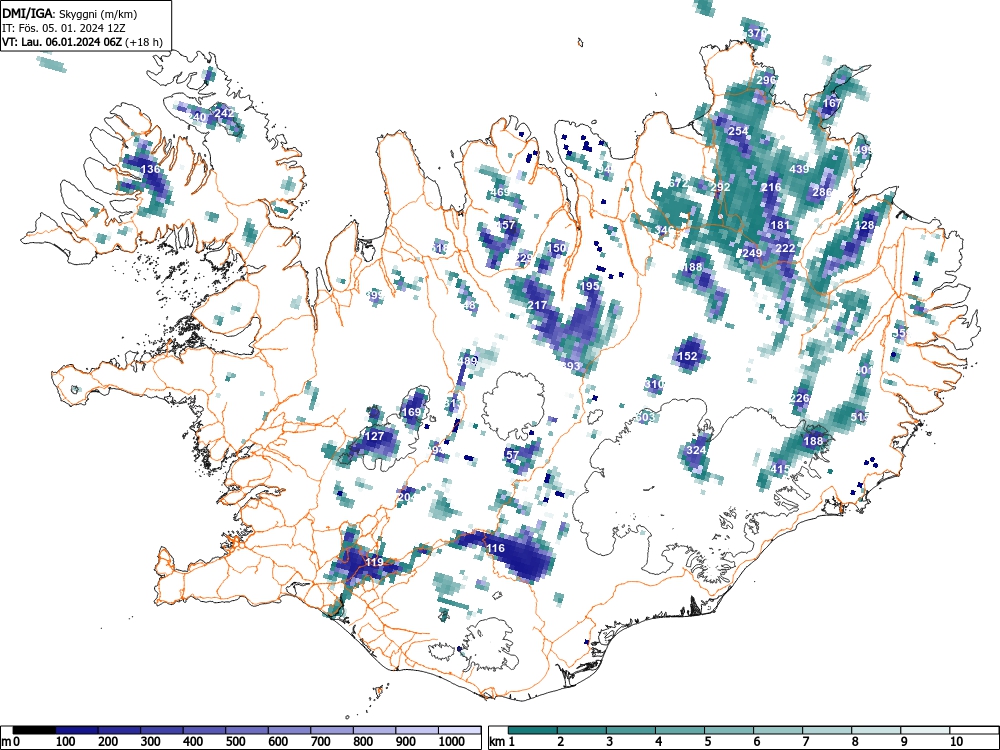Click the 222 map value
The height and width of the screenshot is (750, 1000).
click(785, 248)
